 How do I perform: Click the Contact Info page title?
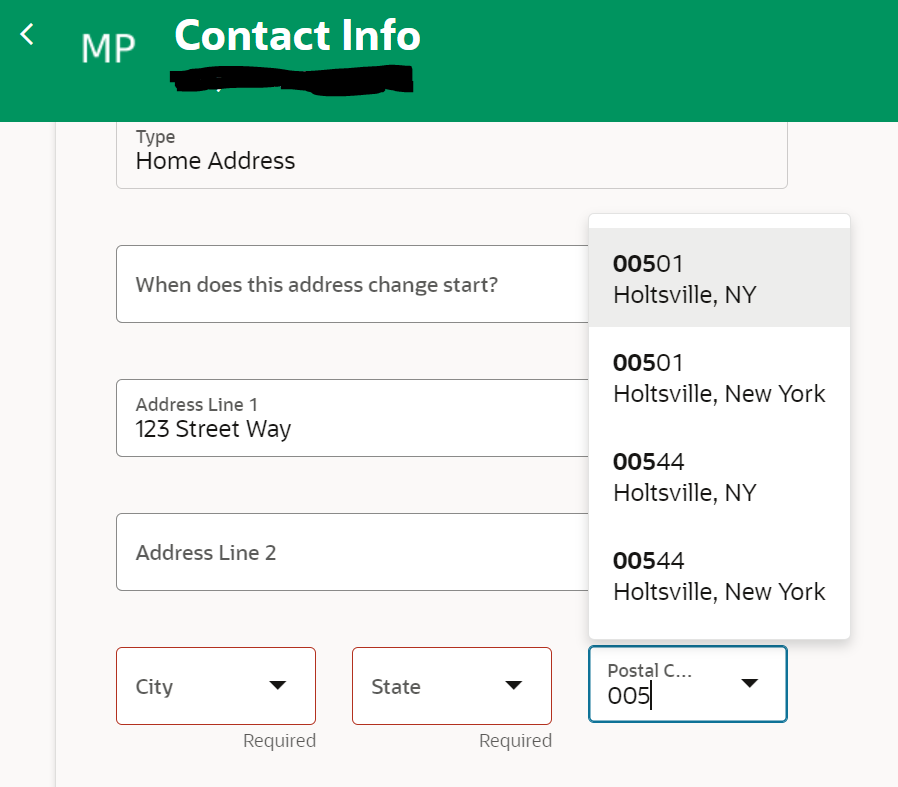297,36
